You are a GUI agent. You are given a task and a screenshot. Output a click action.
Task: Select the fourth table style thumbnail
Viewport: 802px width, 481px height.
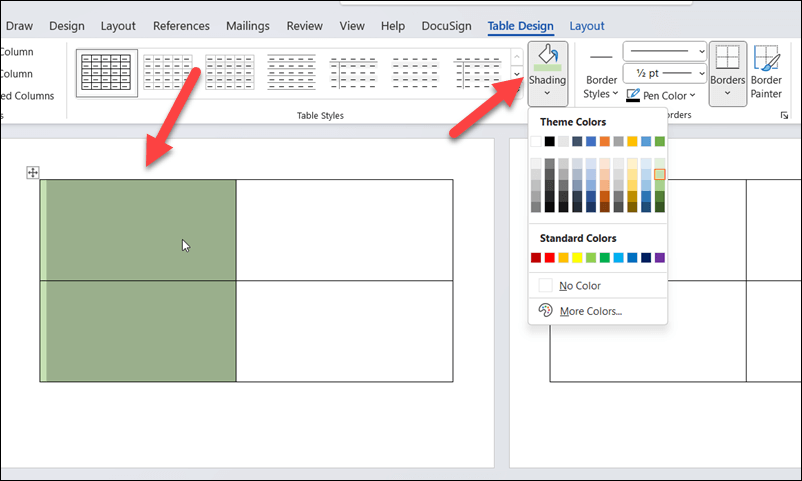(x=292, y=73)
